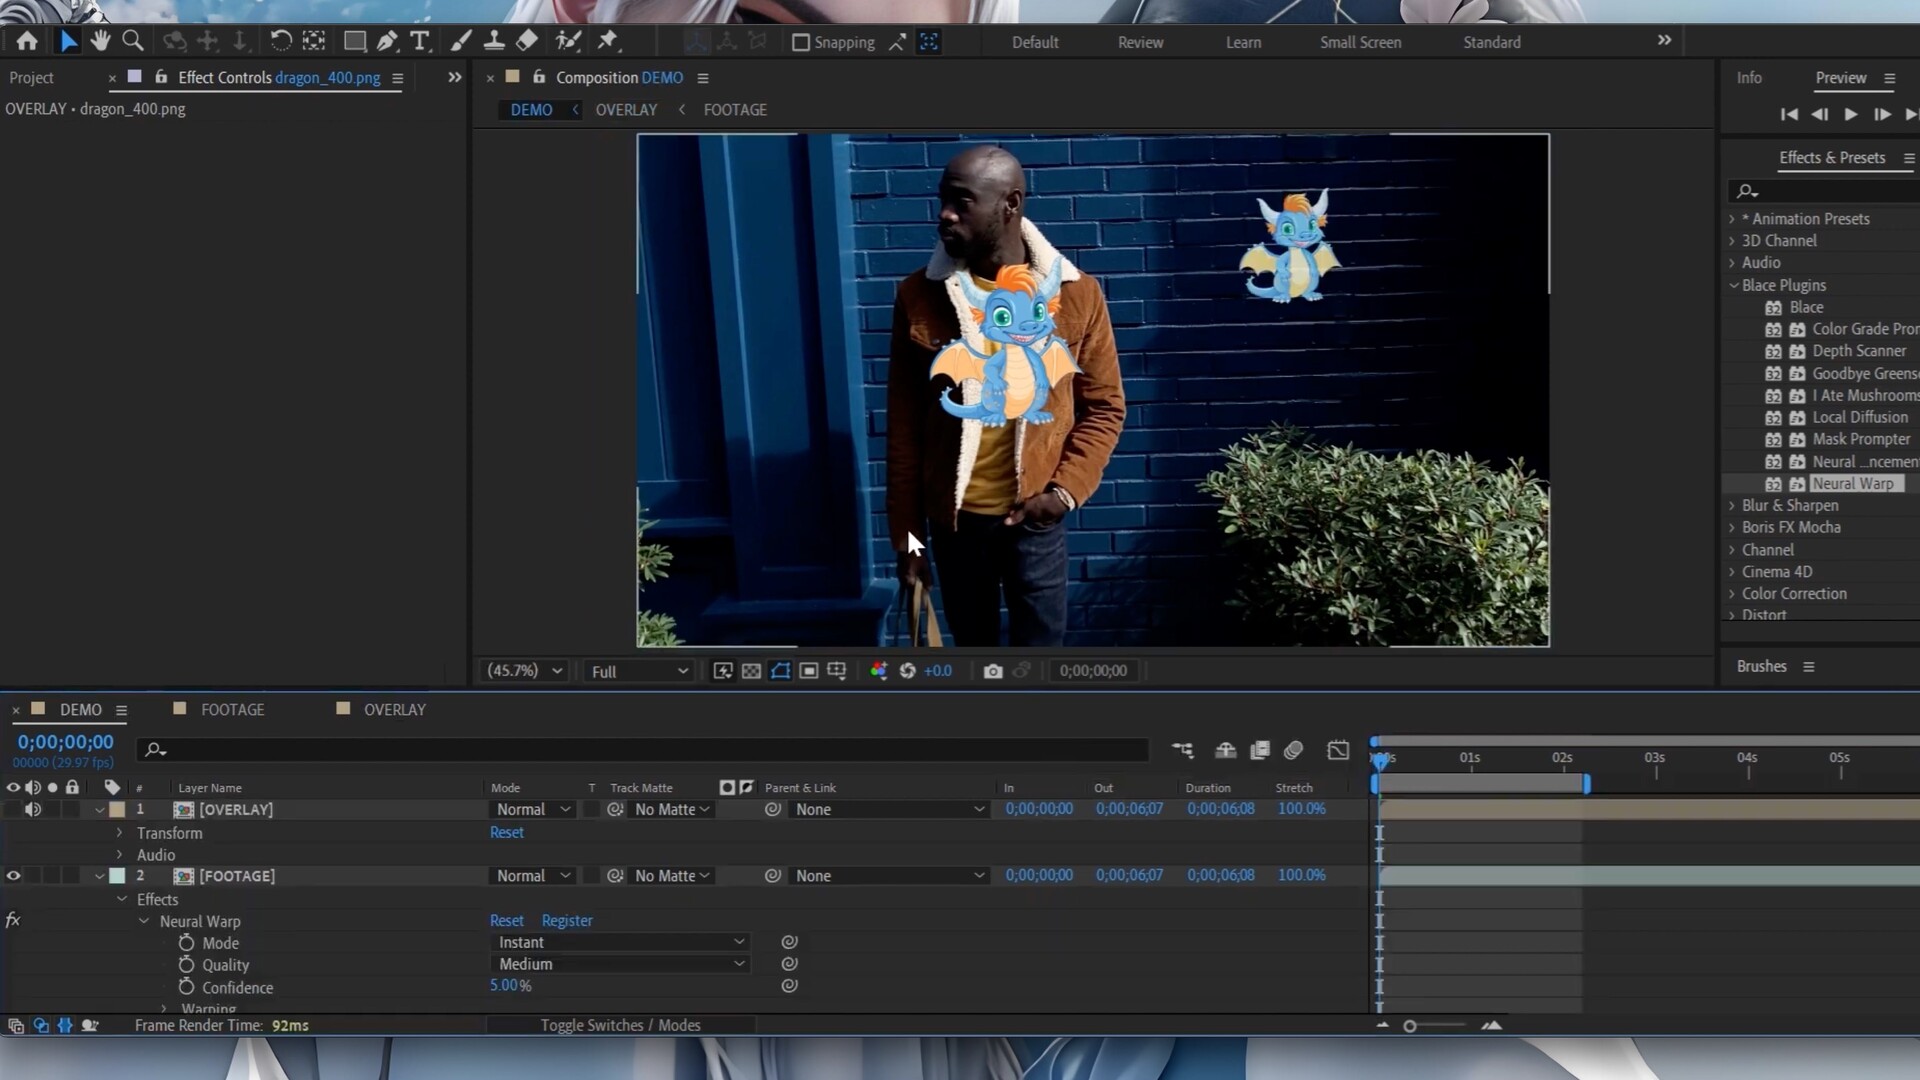Select the Pen tool
Image resolution: width=1920 pixels, height=1080 pixels.
click(x=387, y=41)
